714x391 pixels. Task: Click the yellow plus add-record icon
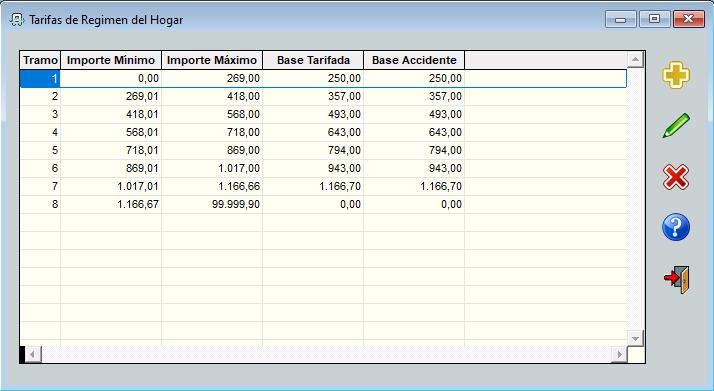[x=676, y=75]
